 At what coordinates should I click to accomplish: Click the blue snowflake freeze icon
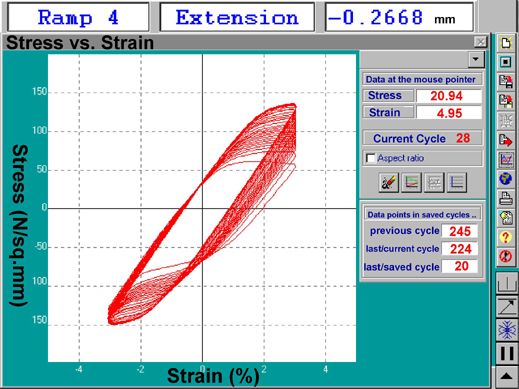[507, 330]
